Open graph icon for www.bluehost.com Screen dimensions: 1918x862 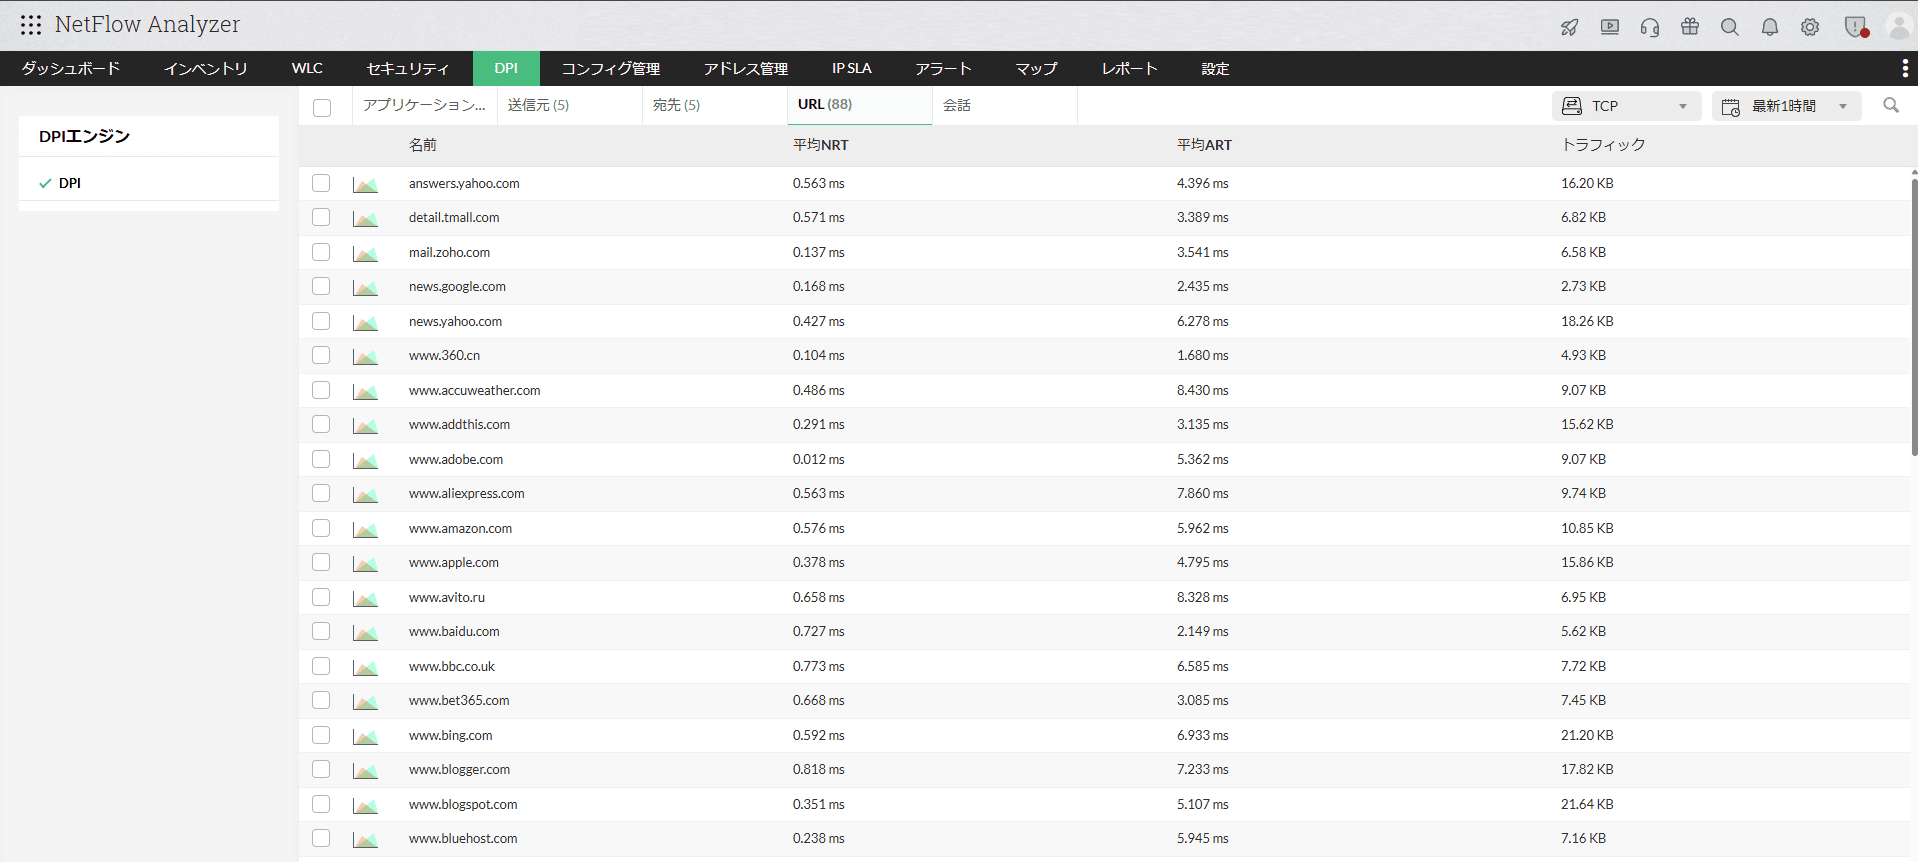click(x=365, y=840)
